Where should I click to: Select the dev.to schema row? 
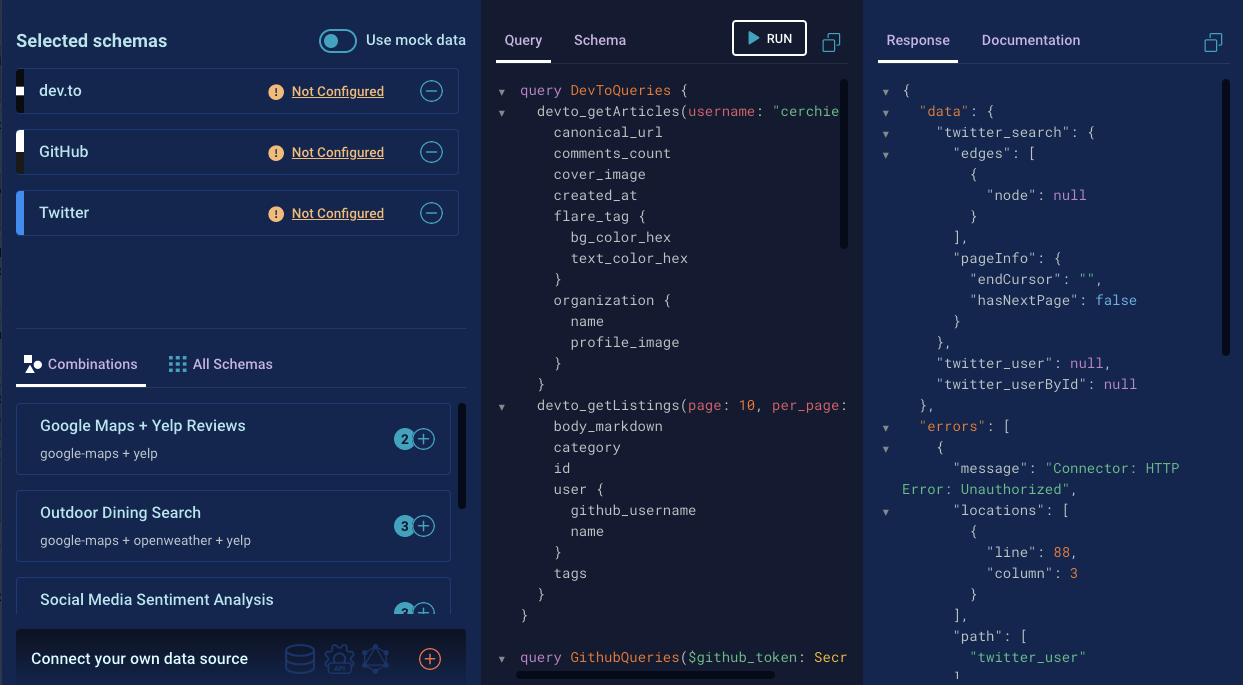pos(237,91)
